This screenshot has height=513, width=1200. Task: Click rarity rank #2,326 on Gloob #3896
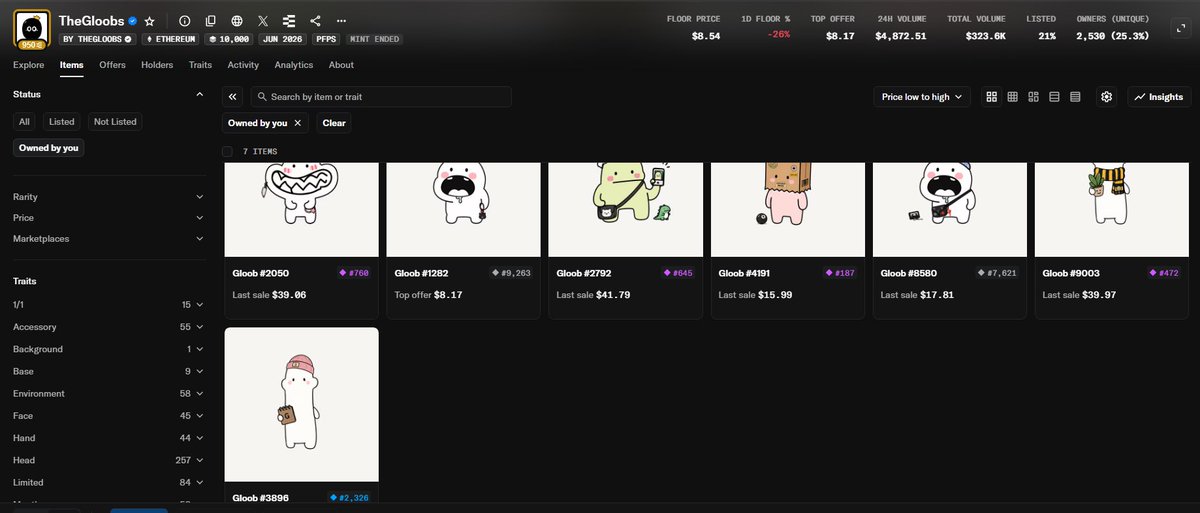[x=348, y=497]
